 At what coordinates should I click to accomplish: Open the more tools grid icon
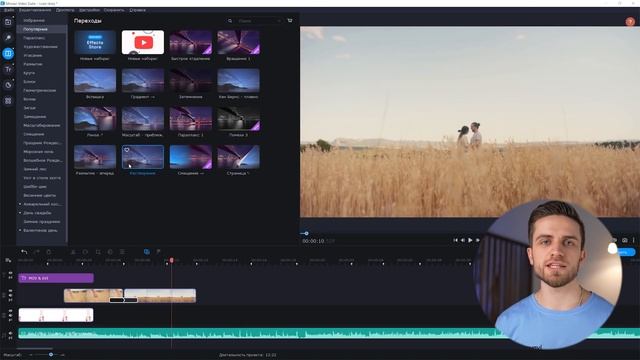[x=8, y=101]
